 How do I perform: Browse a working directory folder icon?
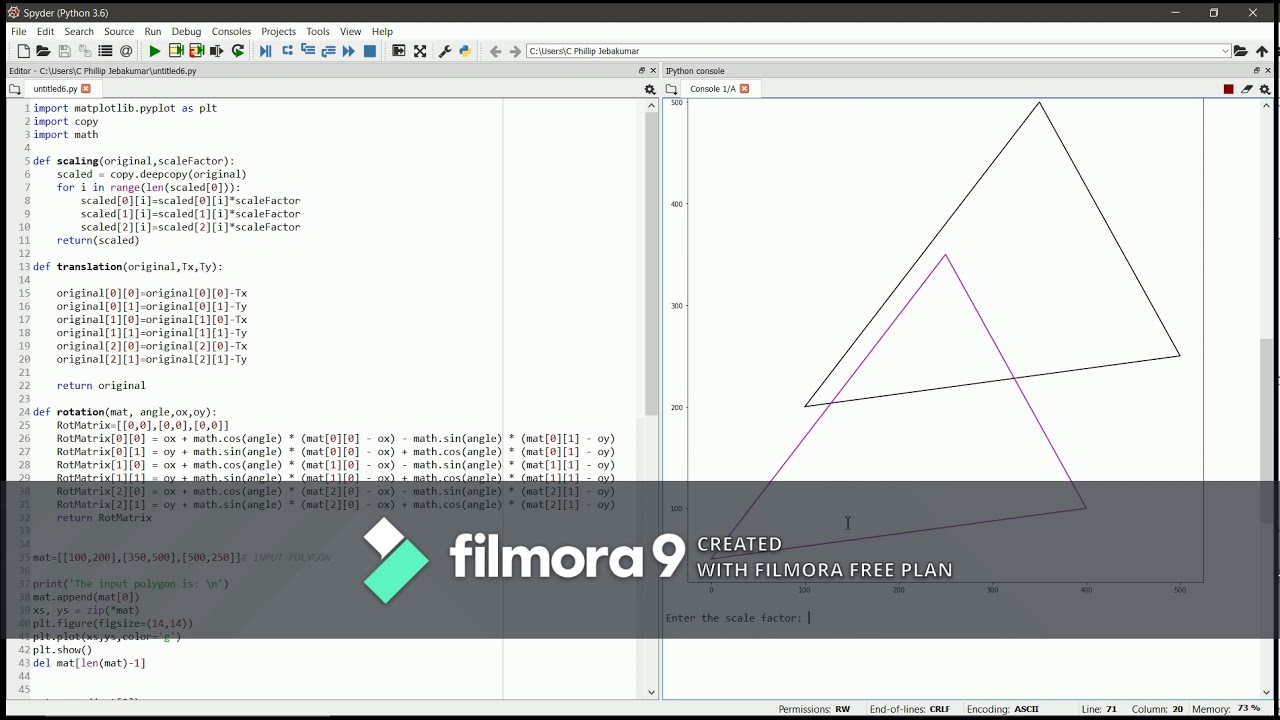tap(1241, 51)
